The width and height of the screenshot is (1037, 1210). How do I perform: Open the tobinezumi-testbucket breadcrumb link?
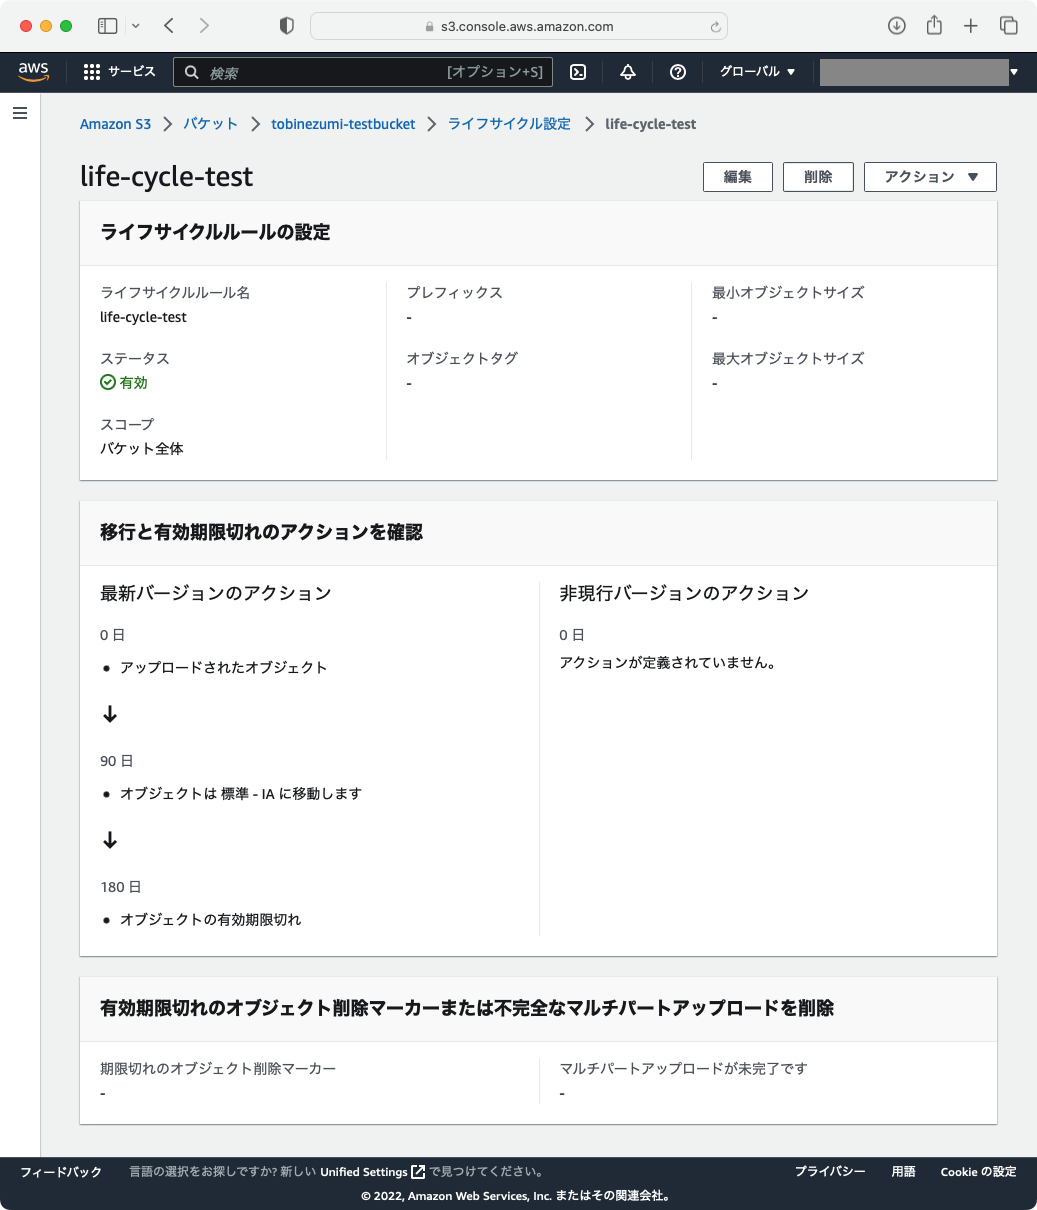[x=343, y=123]
